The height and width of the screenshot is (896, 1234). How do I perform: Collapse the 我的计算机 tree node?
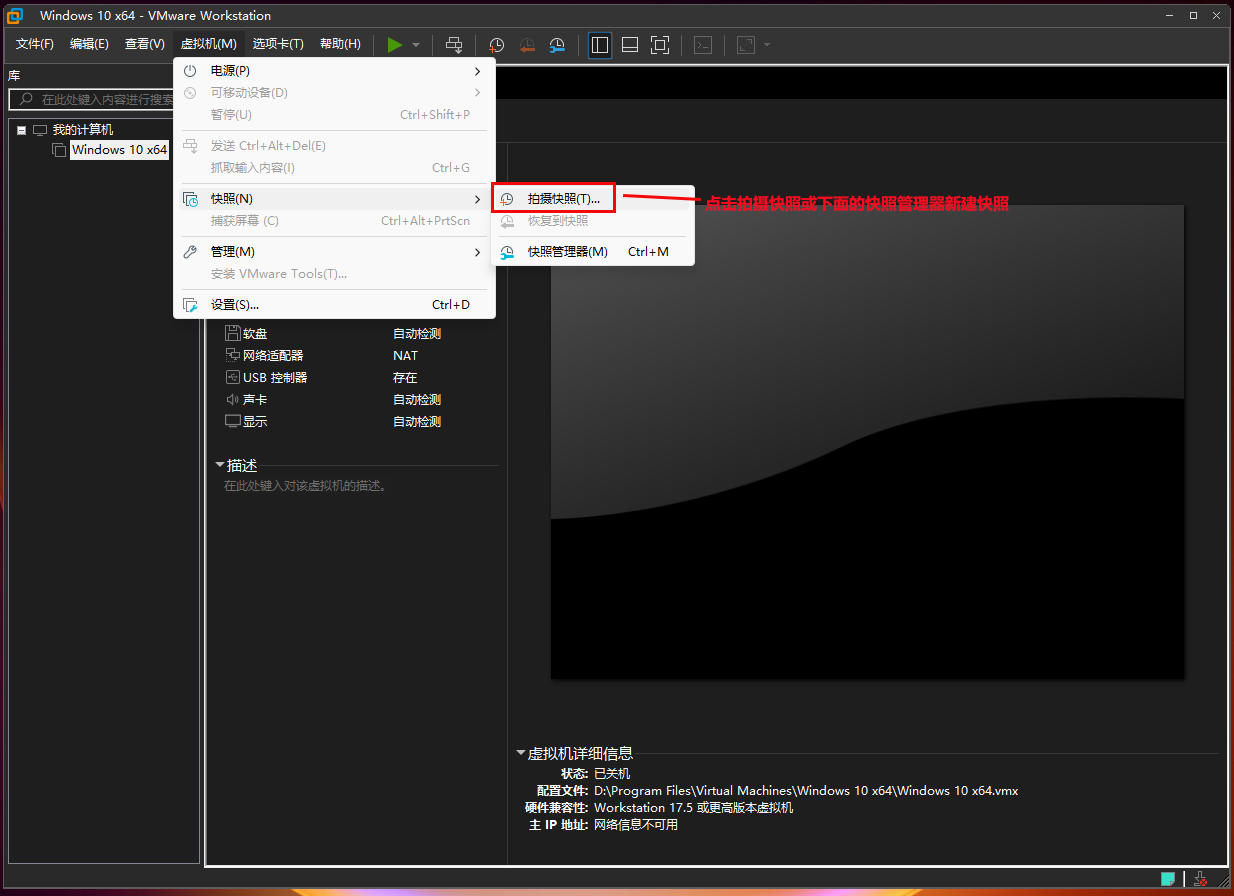pyautogui.click(x=21, y=130)
